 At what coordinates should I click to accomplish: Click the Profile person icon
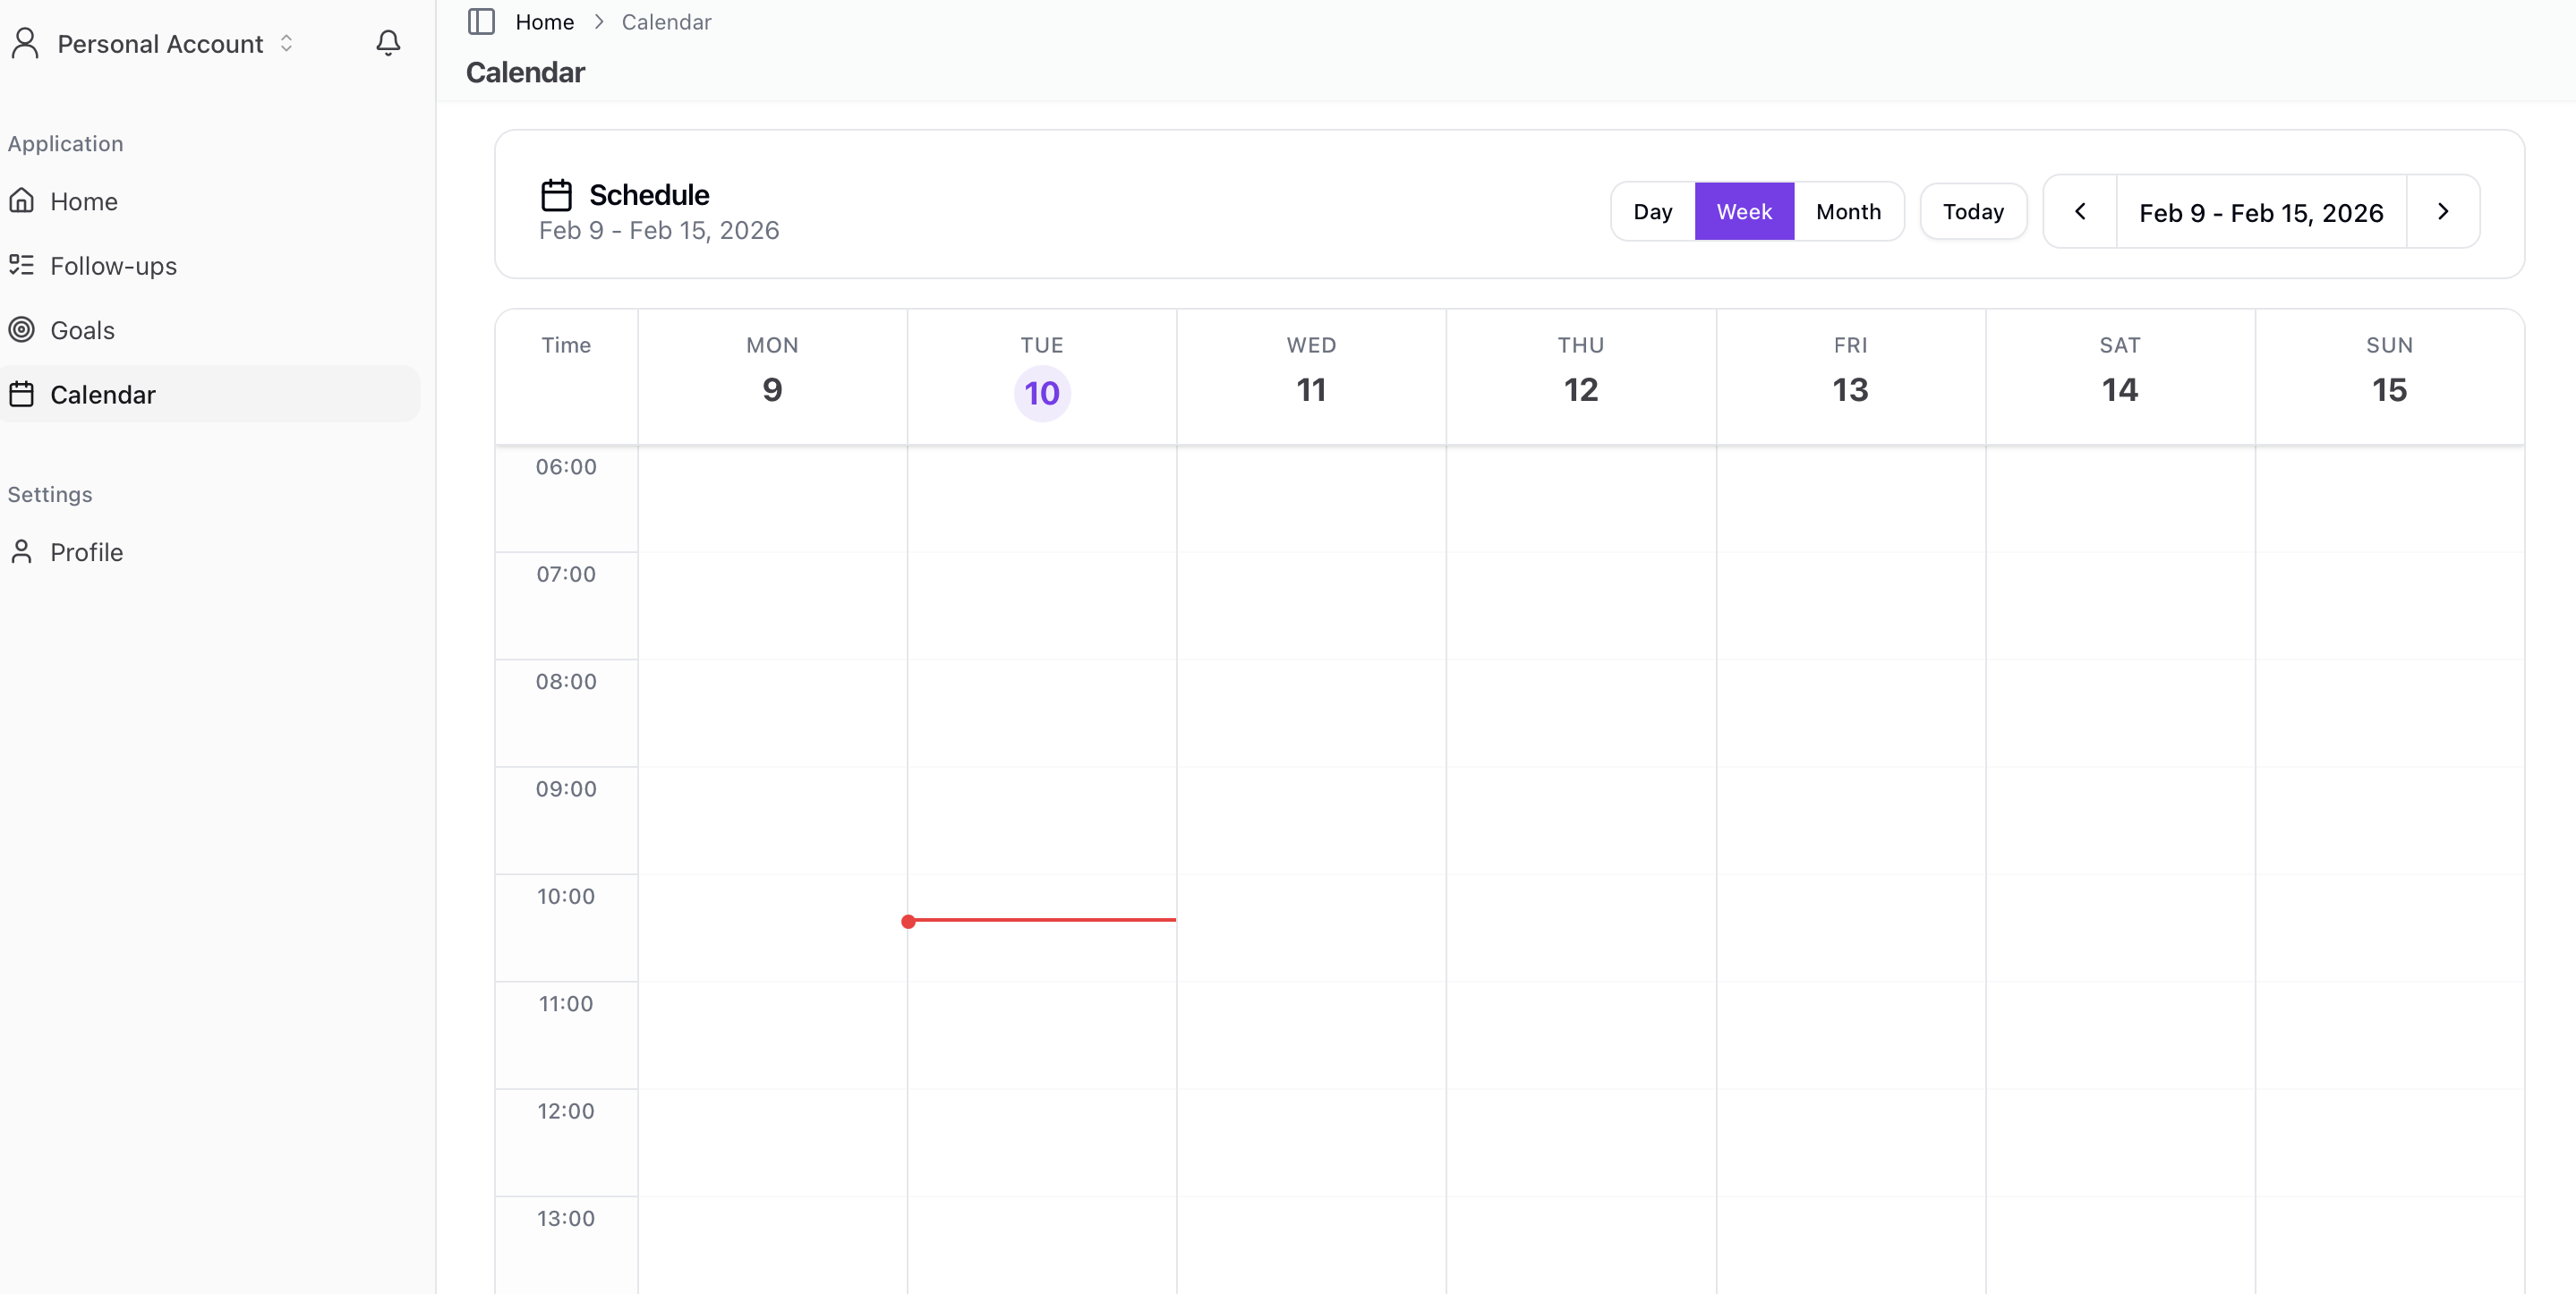click(22, 552)
